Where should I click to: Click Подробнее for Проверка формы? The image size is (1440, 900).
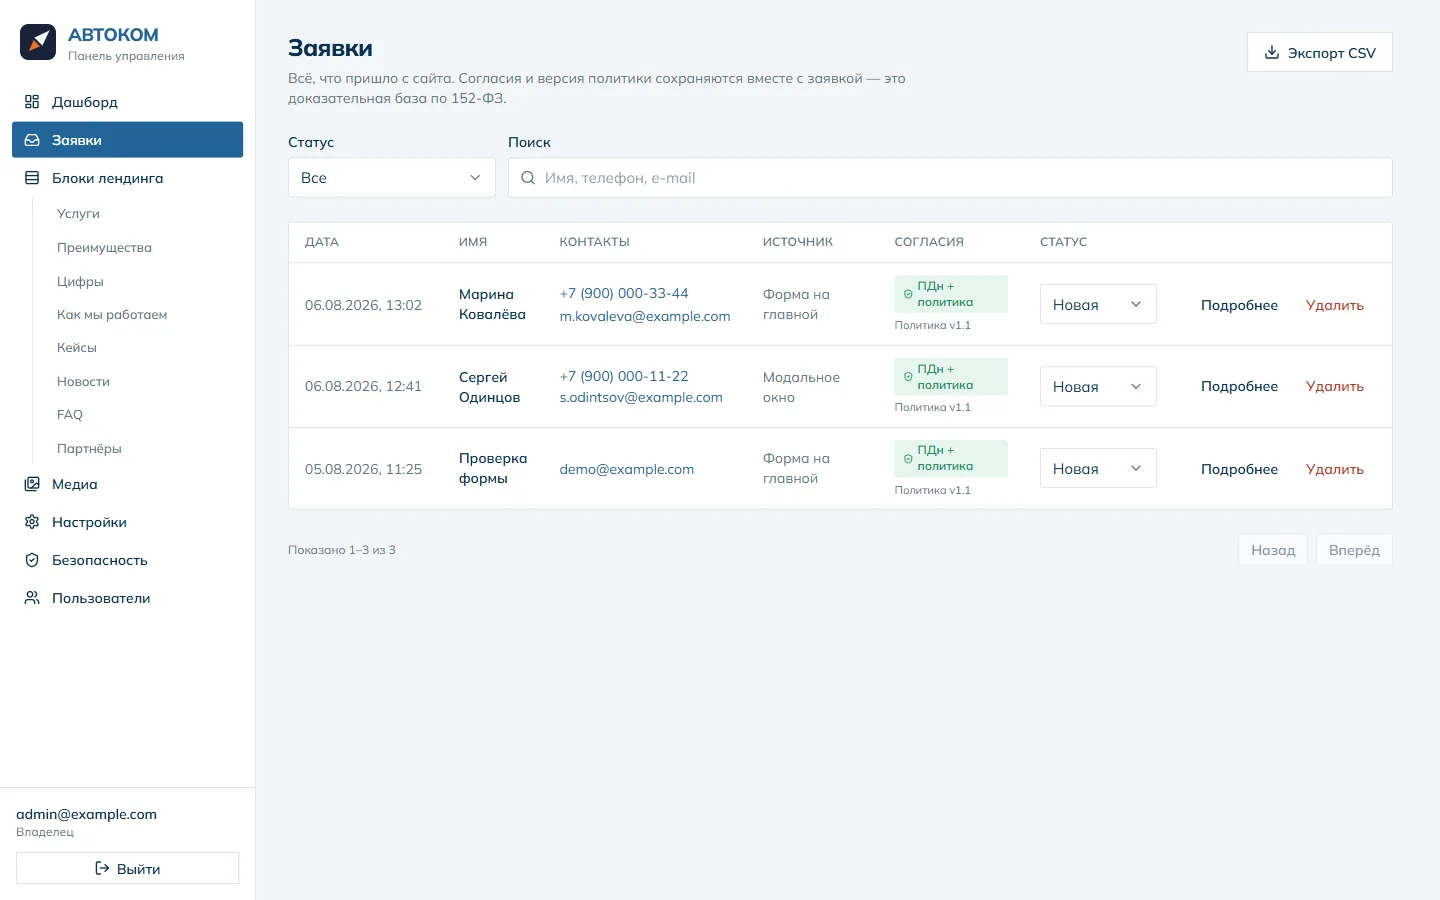click(1239, 469)
